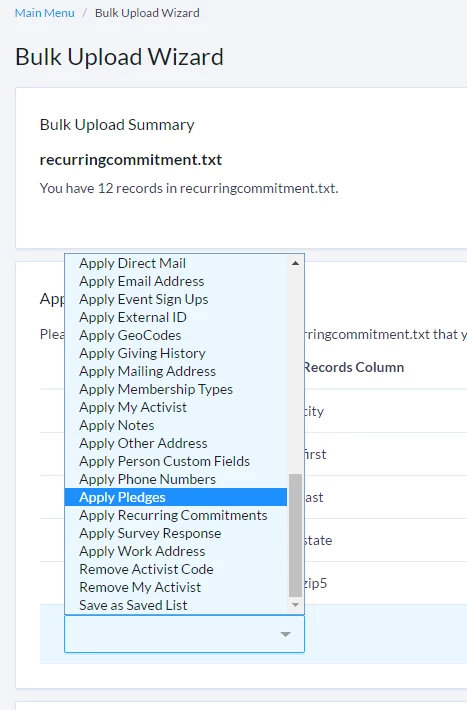The width and height of the screenshot is (467, 710).
Task: Click the city column cell
Action: (313, 411)
